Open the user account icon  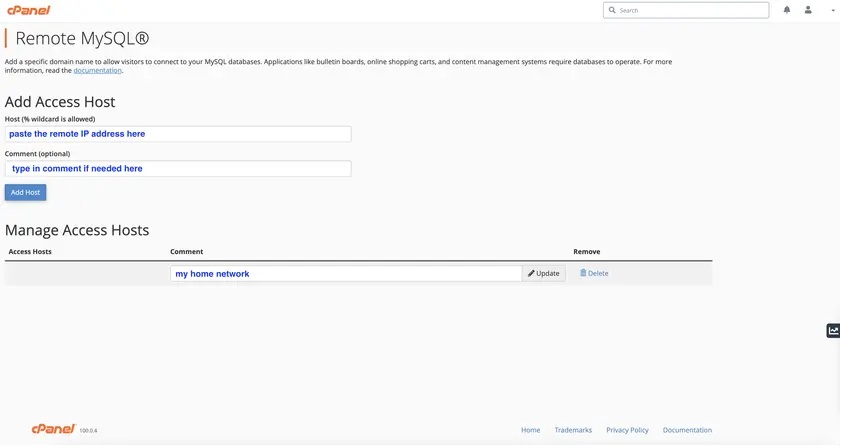(x=808, y=10)
